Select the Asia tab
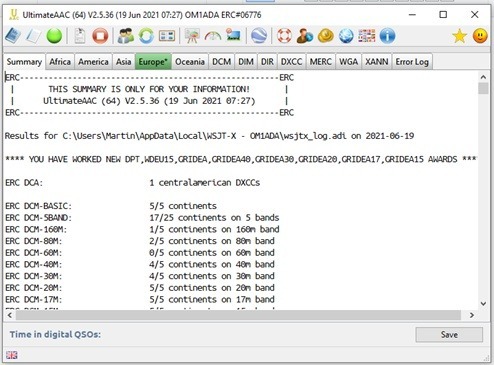 [123, 62]
